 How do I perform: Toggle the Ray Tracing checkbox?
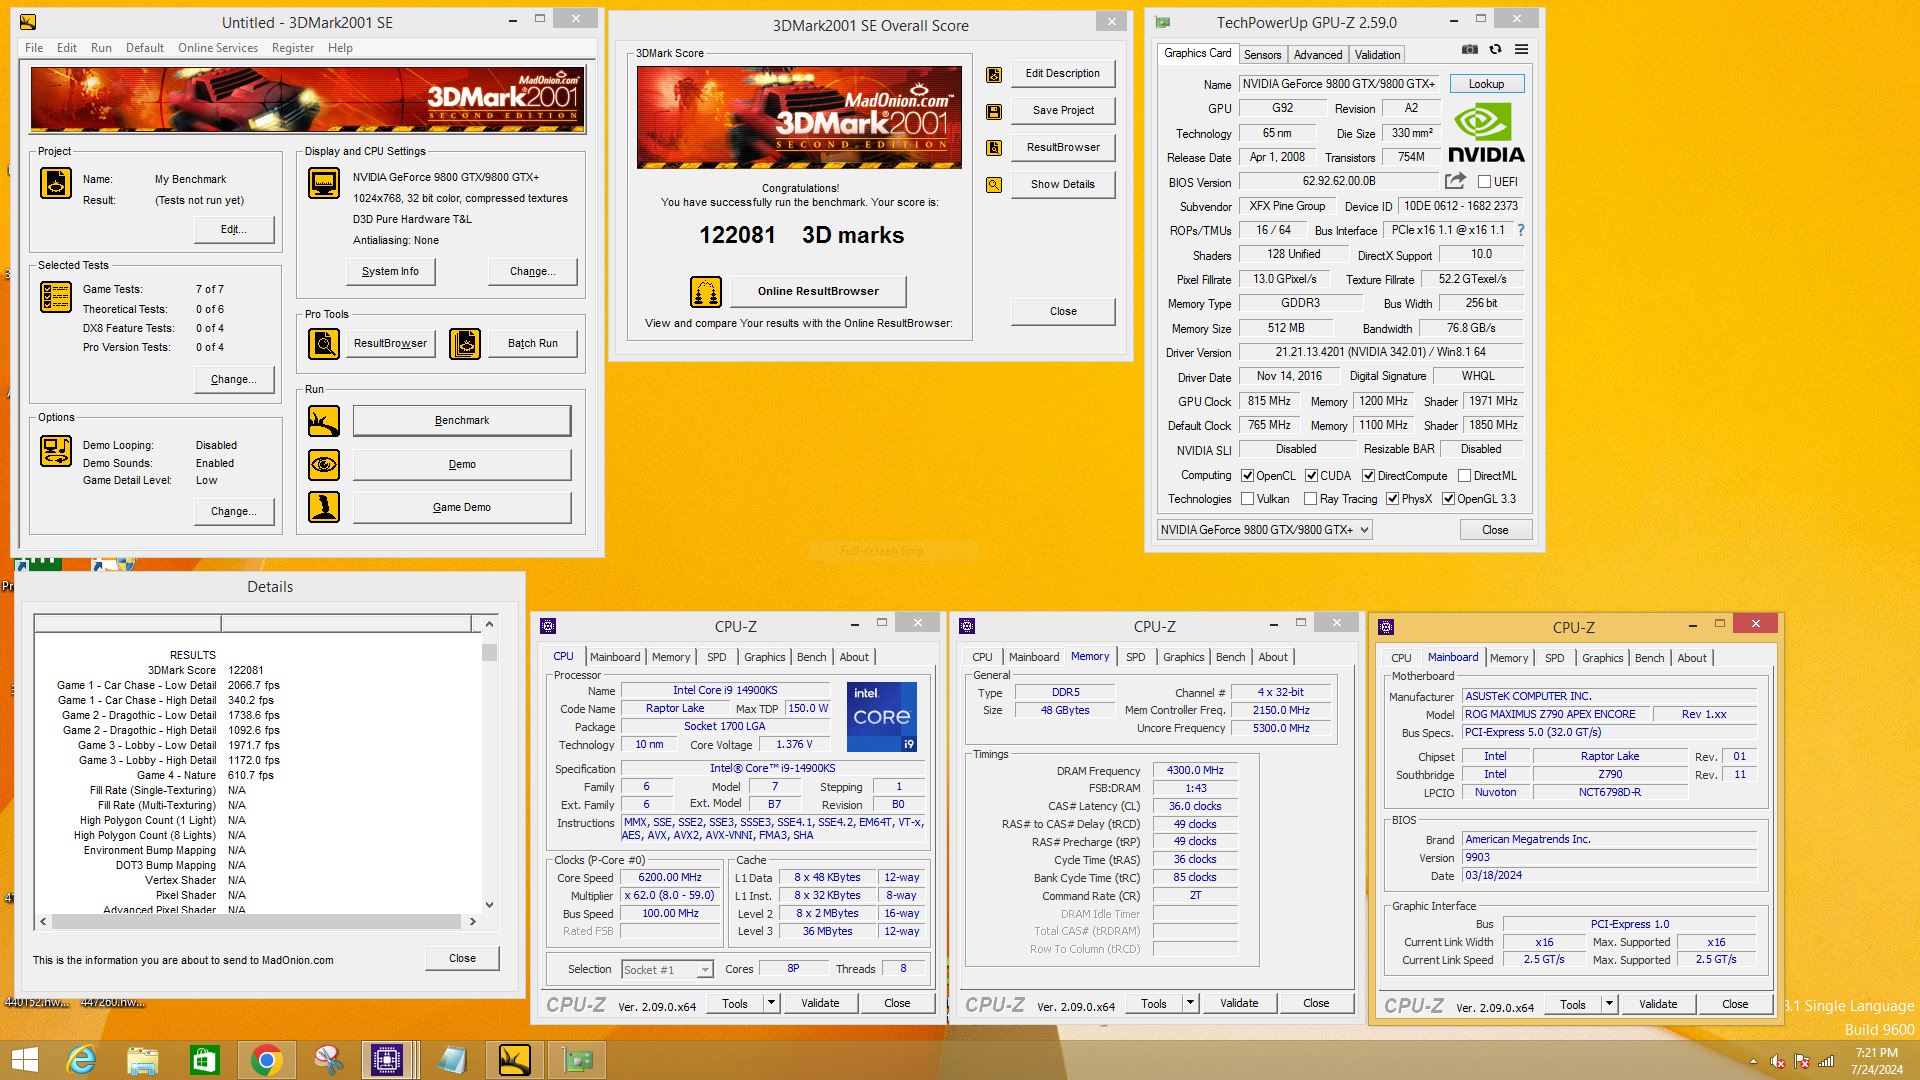tap(1310, 499)
